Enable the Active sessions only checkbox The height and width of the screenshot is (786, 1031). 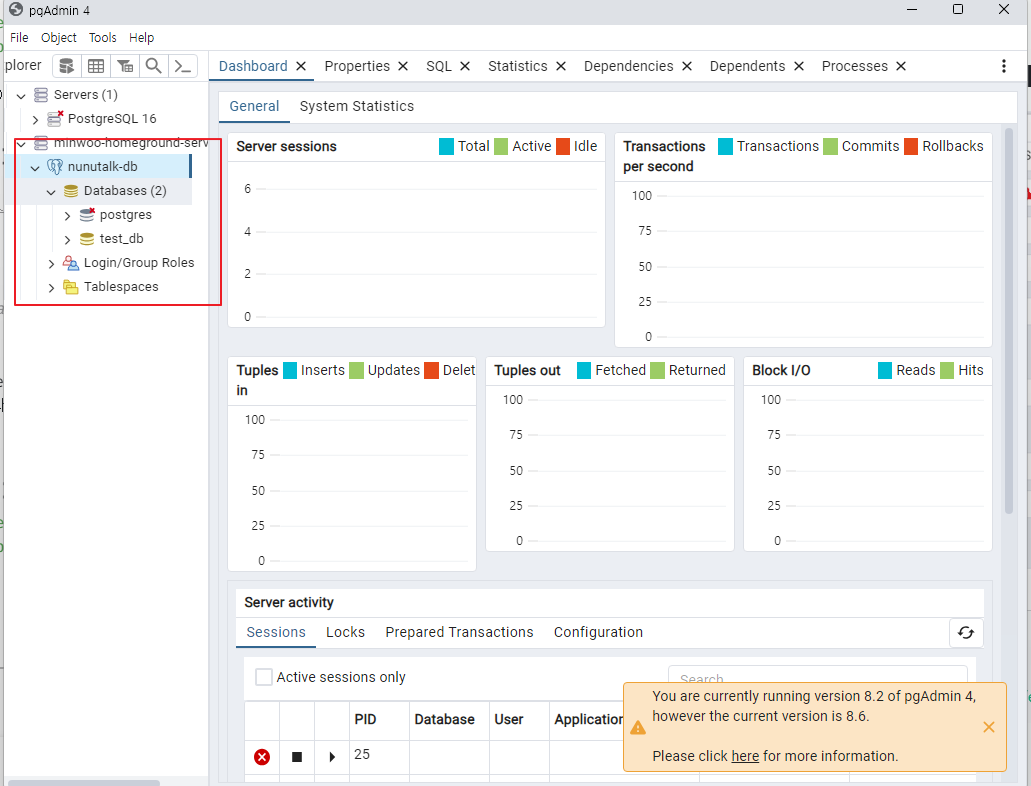click(264, 677)
